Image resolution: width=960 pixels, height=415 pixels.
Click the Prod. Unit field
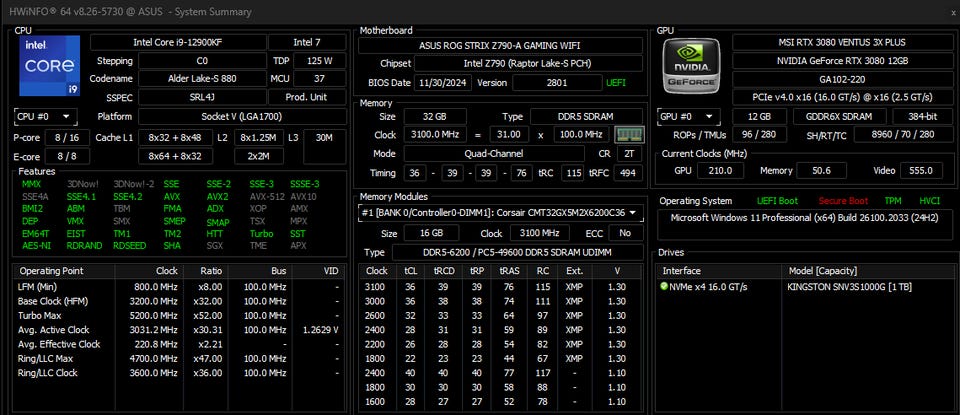pyautogui.click(x=307, y=97)
